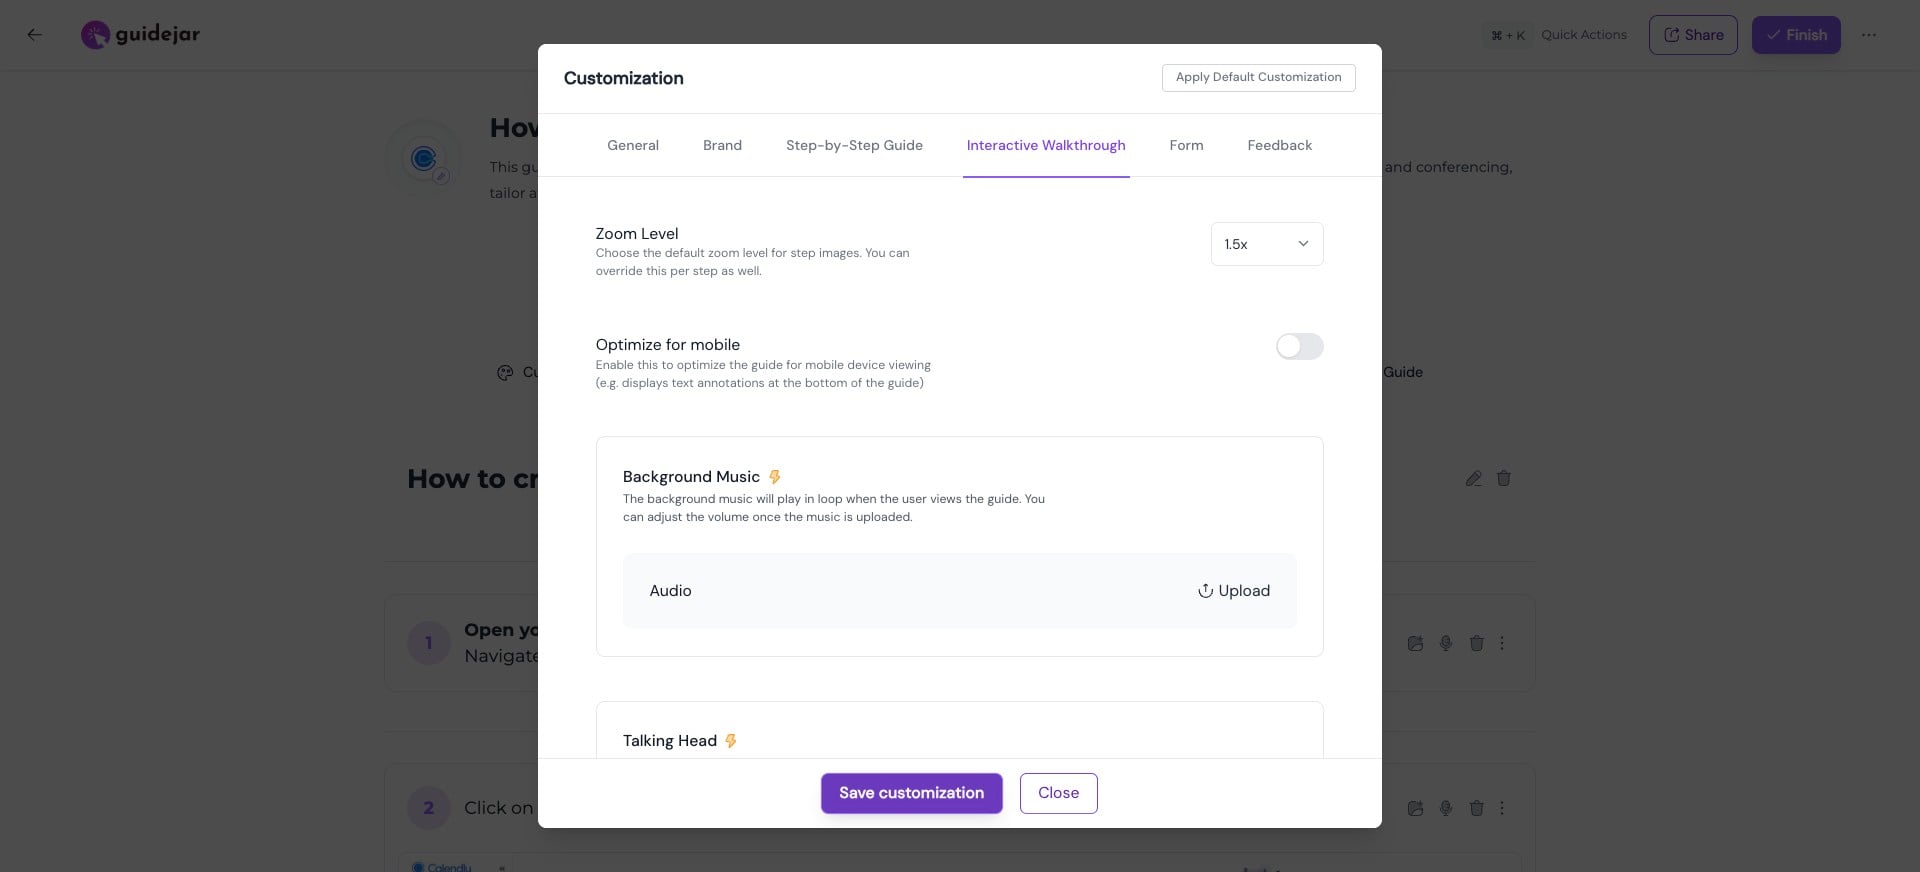Open the top-right ellipsis options menu
The width and height of the screenshot is (1920, 872).
coord(1868,35)
